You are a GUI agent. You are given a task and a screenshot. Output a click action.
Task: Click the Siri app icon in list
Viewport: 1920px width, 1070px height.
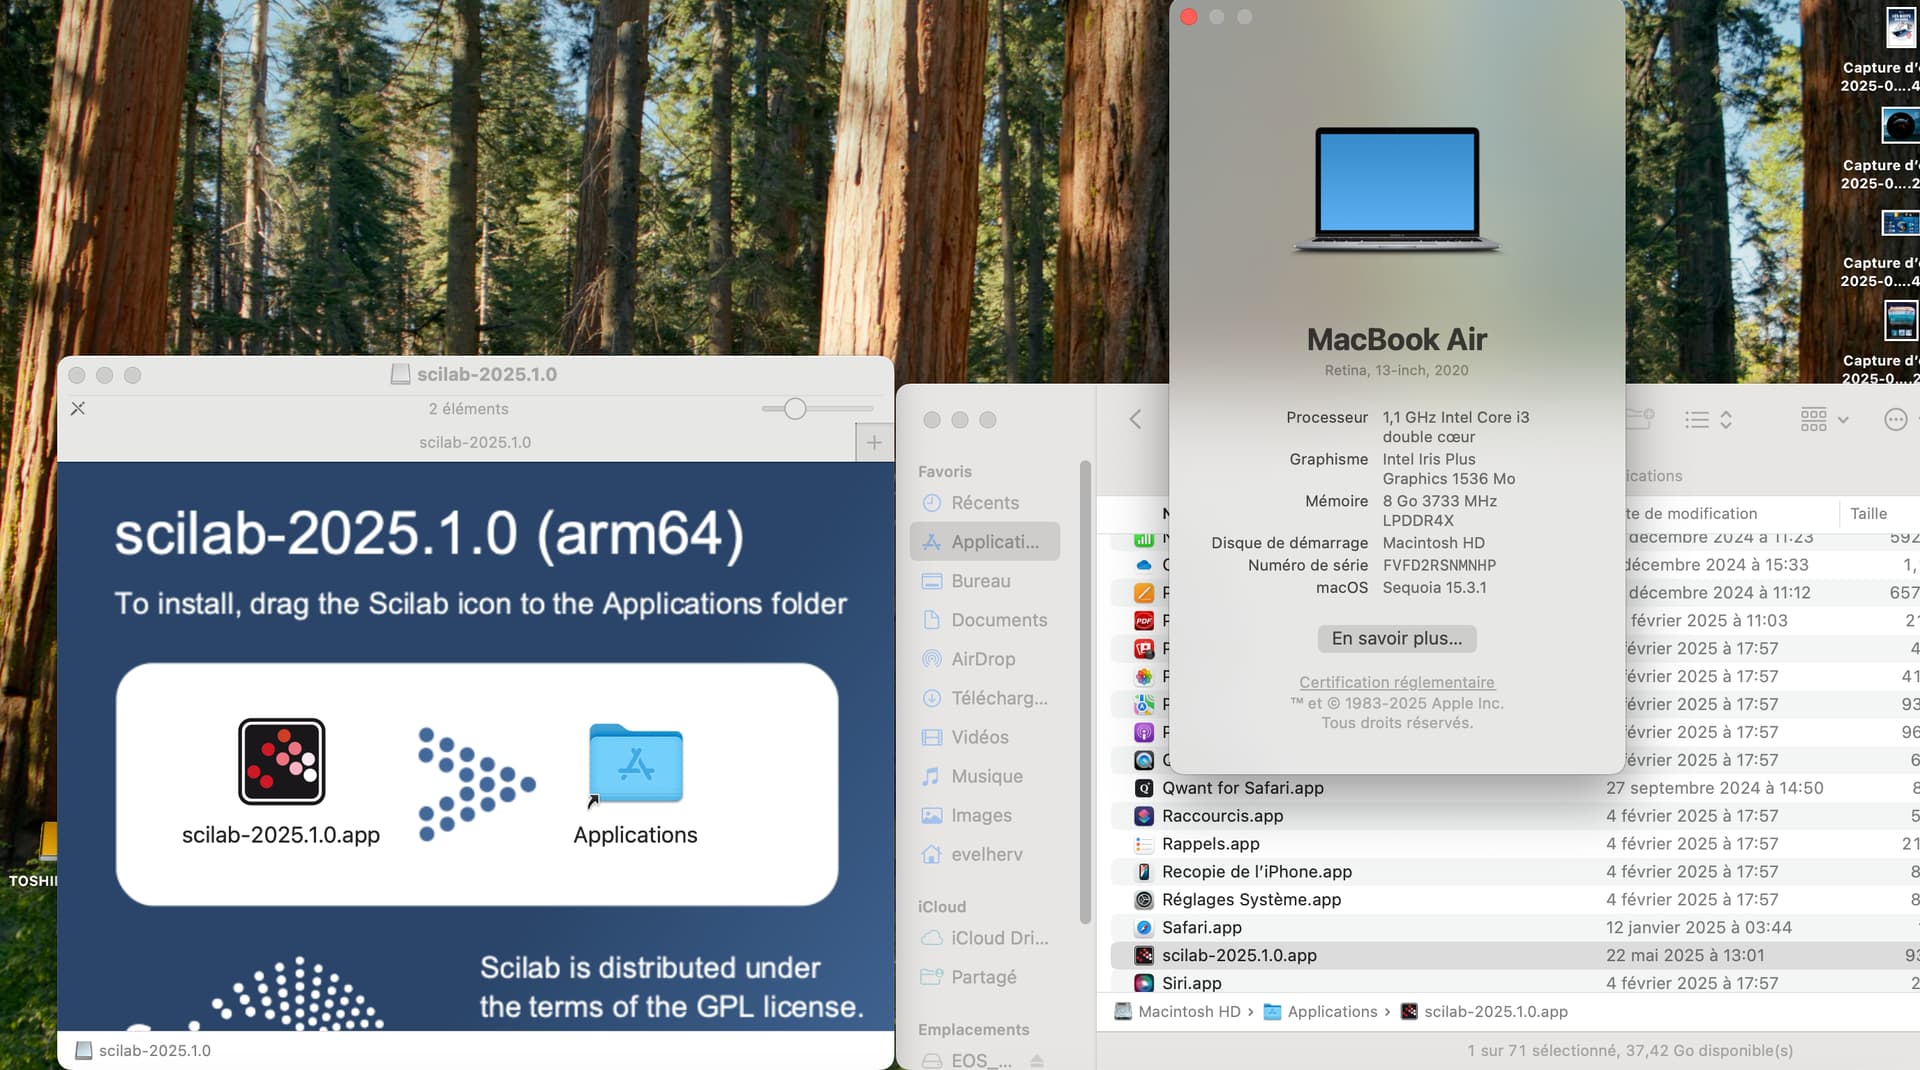tap(1144, 983)
